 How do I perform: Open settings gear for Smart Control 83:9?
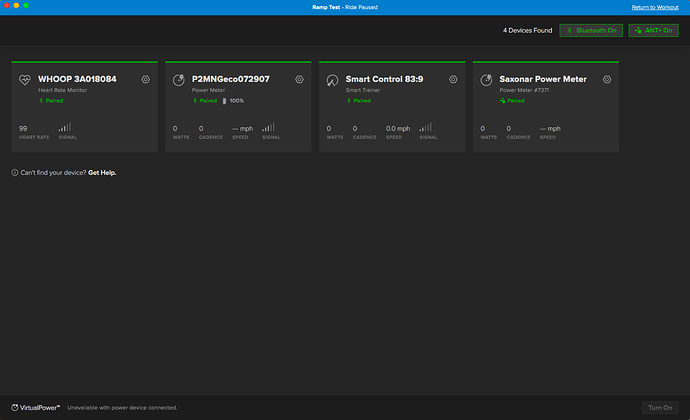pyautogui.click(x=453, y=79)
